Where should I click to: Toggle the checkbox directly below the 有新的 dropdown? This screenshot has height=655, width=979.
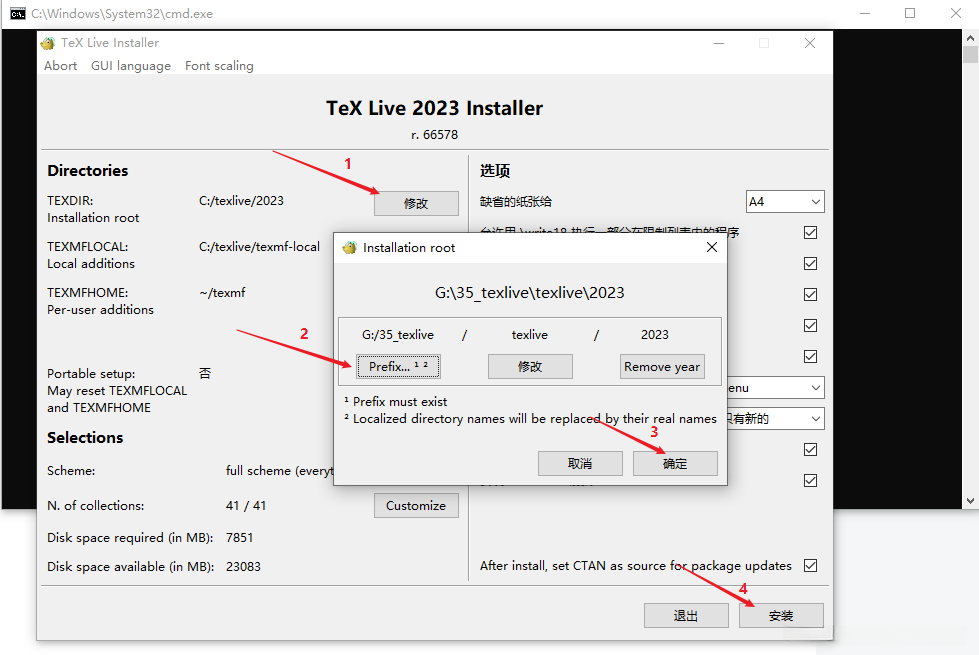click(x=810, y=450)
